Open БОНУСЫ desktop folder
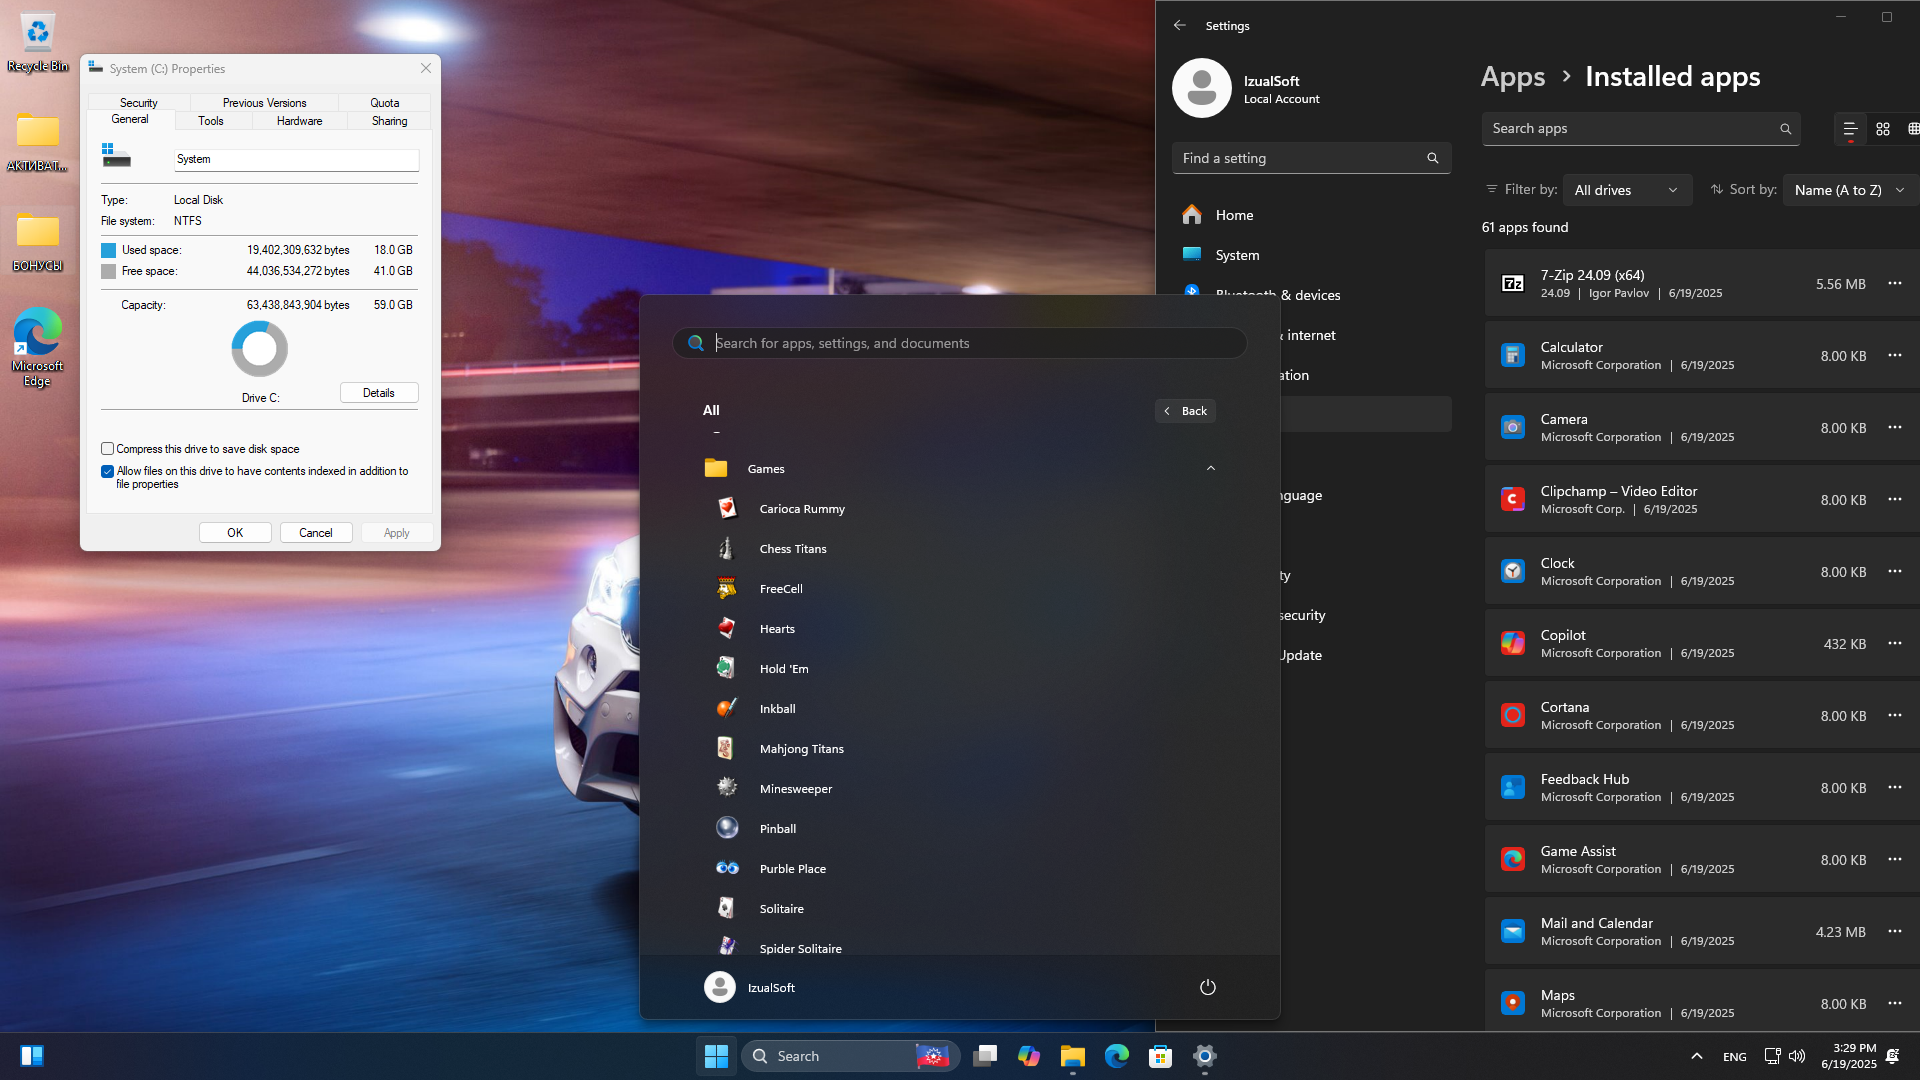 click(38, 241)
